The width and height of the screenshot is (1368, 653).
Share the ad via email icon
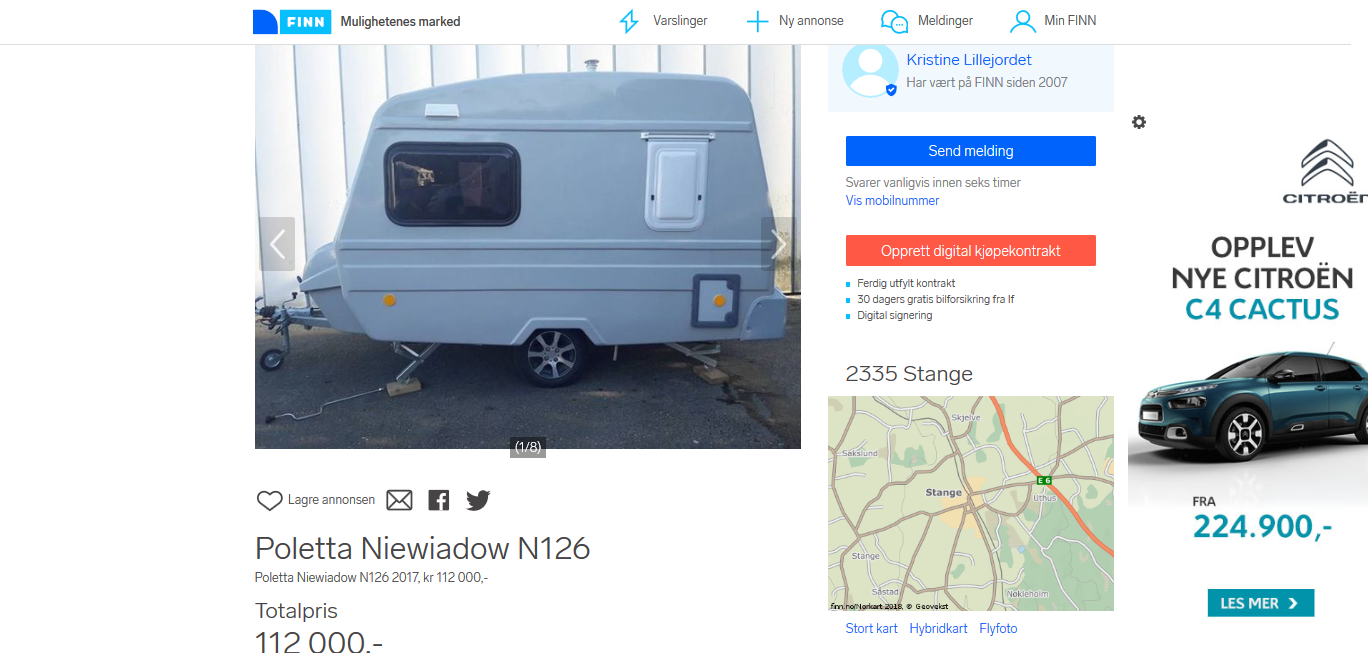pos(399,500)
